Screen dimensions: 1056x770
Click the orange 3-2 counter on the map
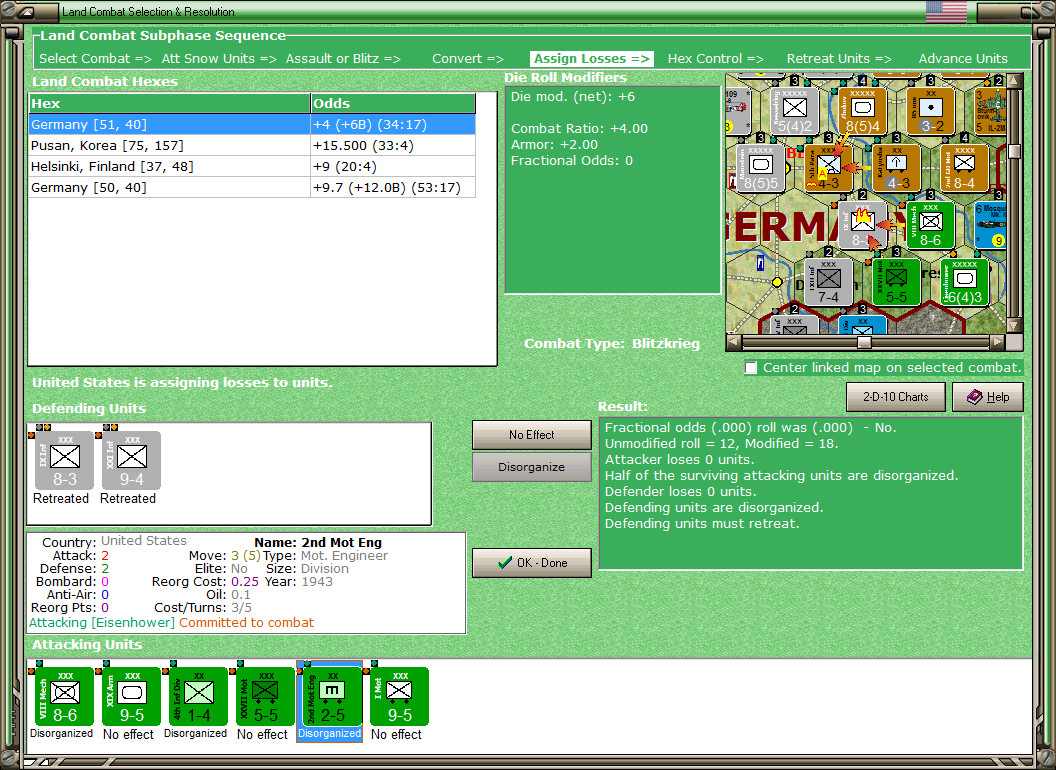click(x=930, y=111)
